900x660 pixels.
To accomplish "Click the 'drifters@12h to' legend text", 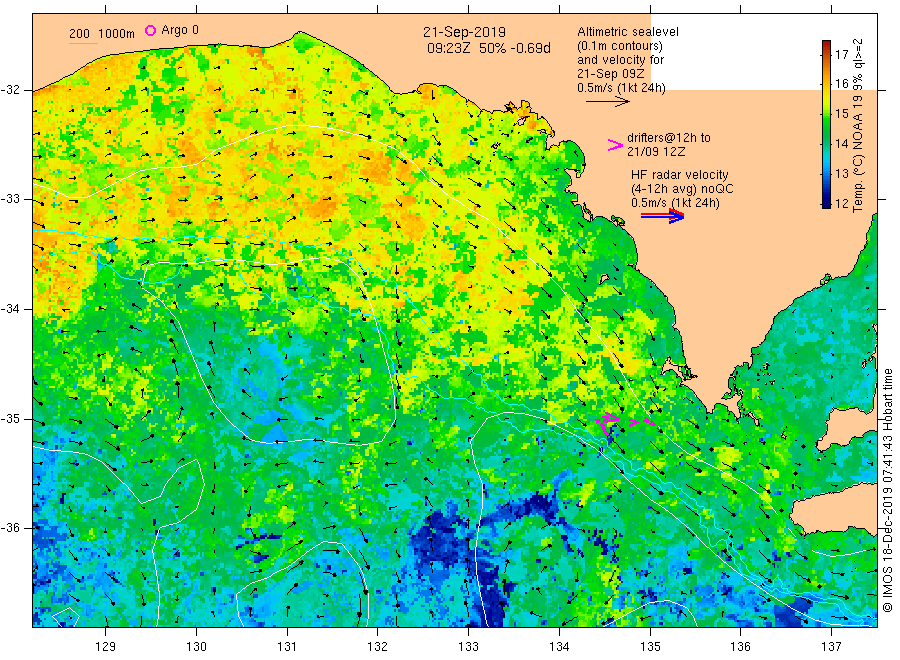I will [669, 138].
